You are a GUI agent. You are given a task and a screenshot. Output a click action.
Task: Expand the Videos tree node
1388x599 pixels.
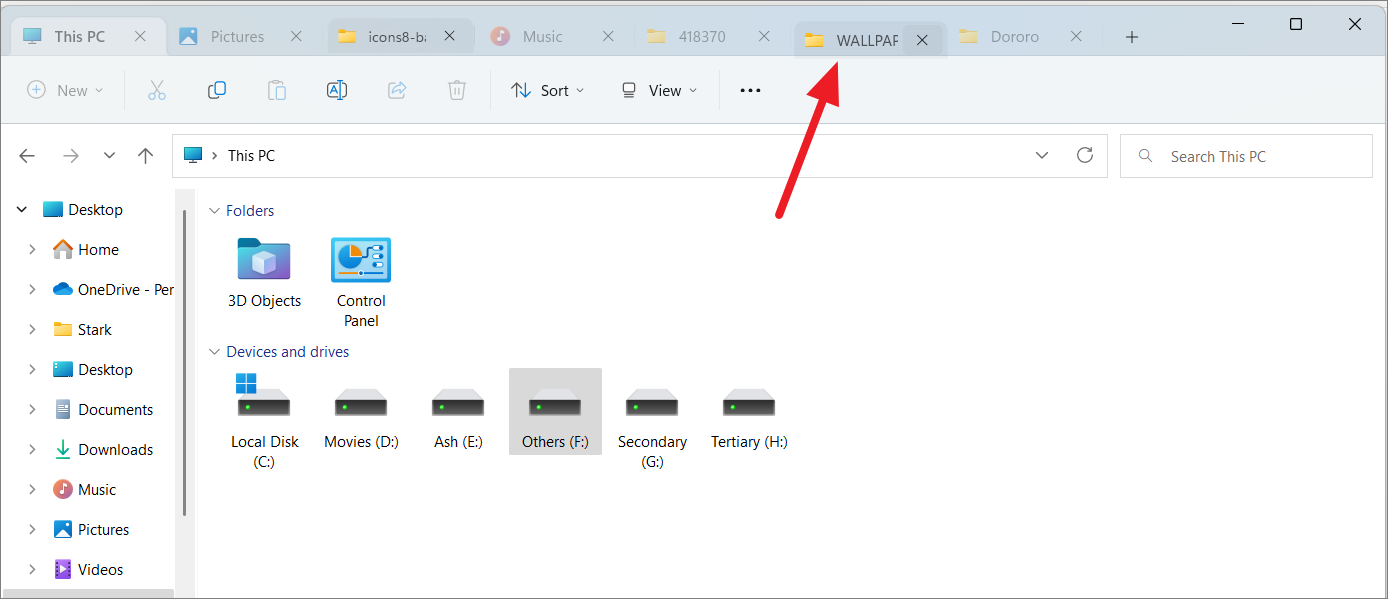(32, 570)
